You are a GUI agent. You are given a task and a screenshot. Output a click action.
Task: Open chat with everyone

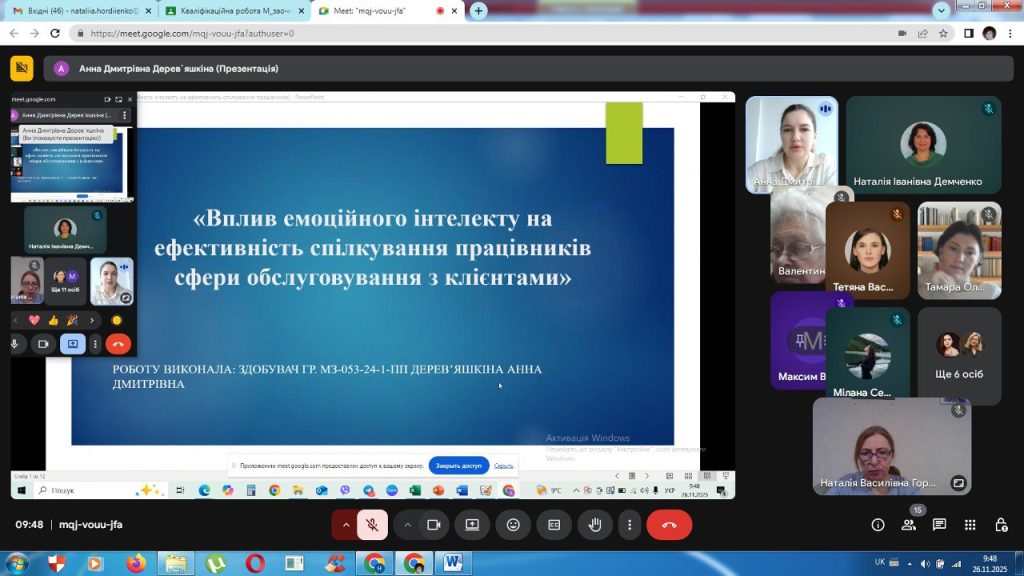pyautogui.click(x=939, y=525)
